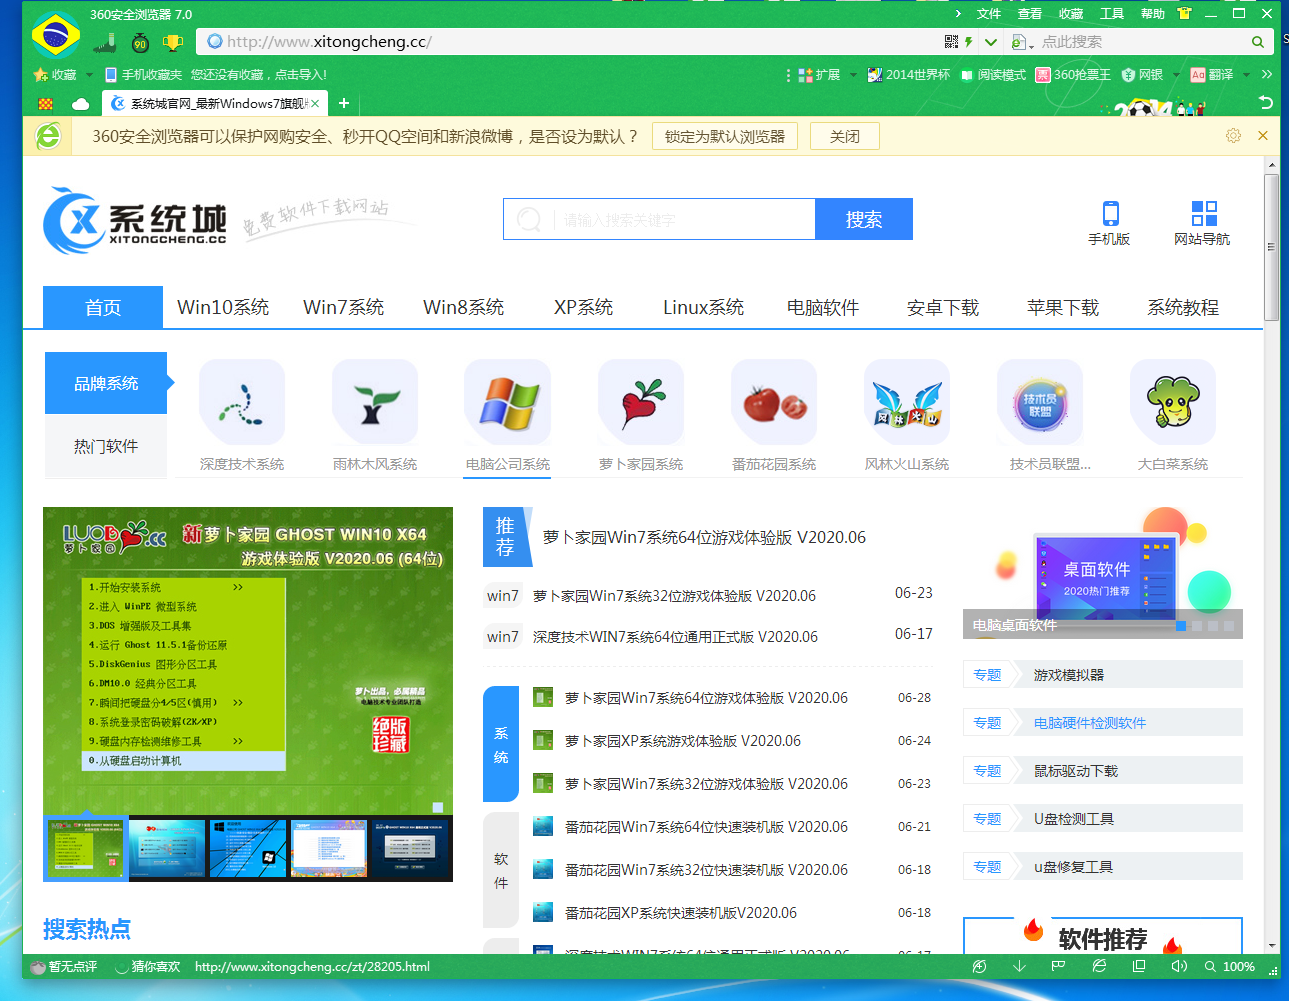1289x1001 pixels.
Task: Click the 手机版 phone icon
Action: 1110,213
